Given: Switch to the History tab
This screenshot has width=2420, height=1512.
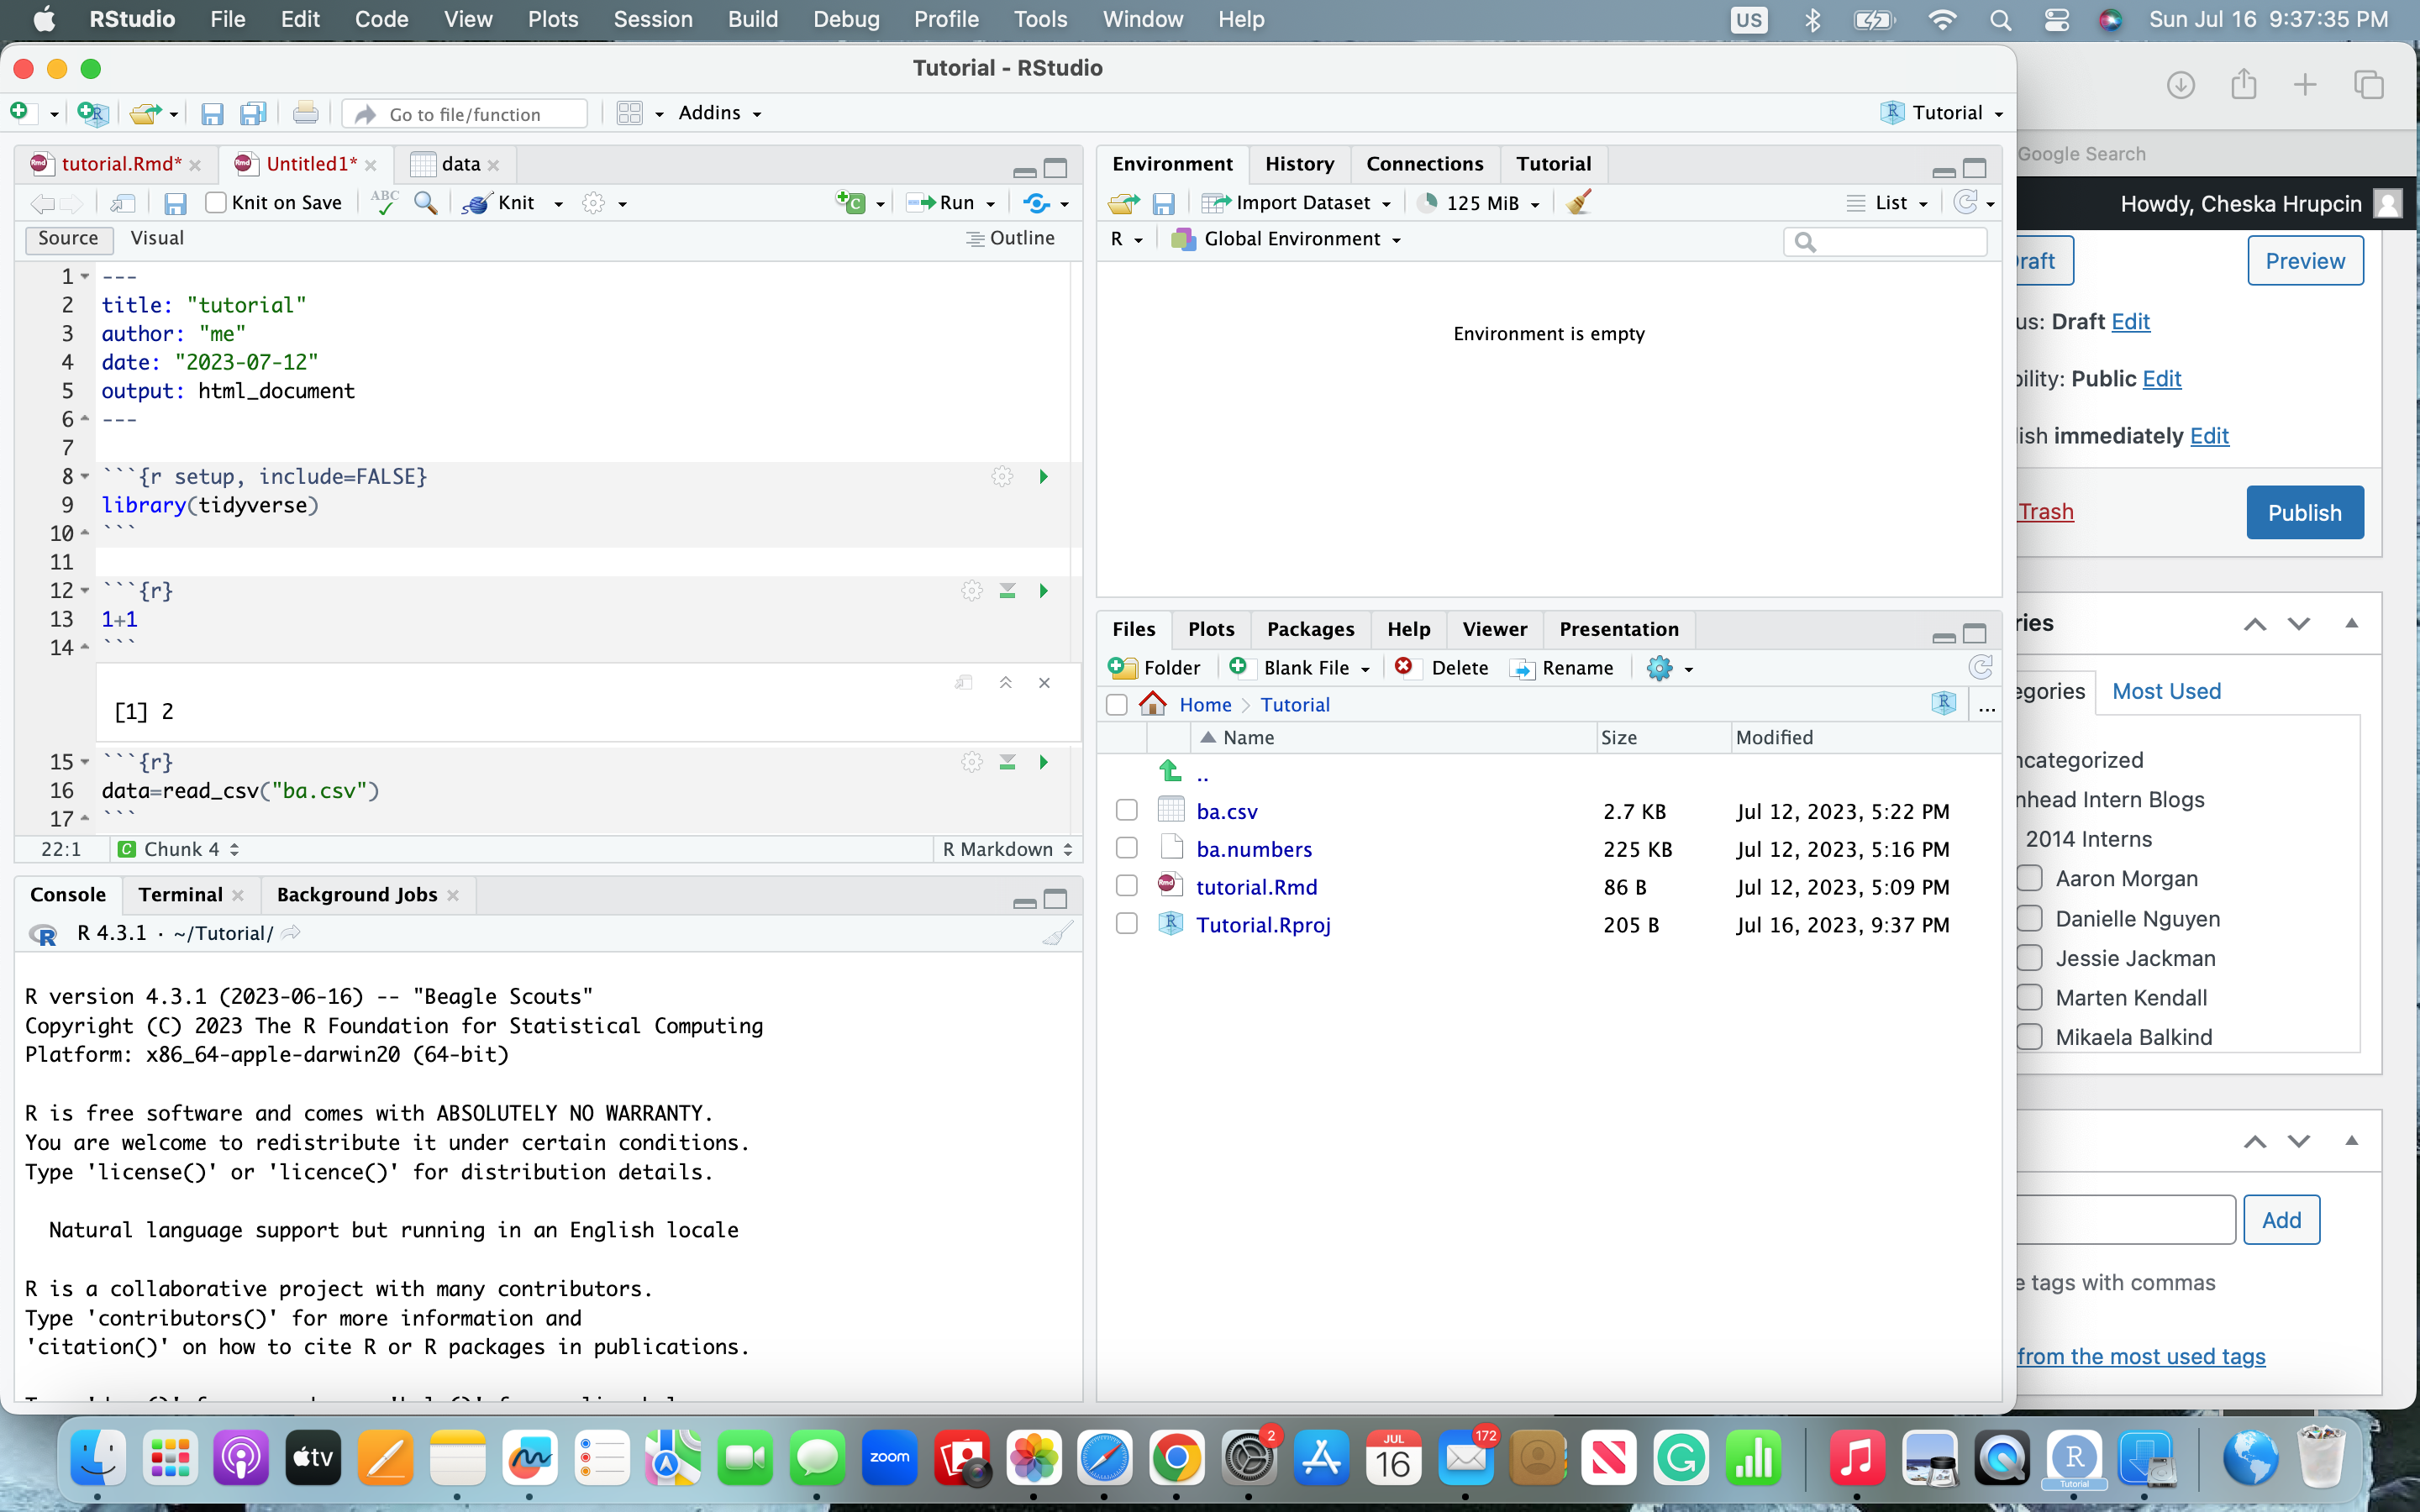Looking at the screenshot, I should (x=1299, y=164).
